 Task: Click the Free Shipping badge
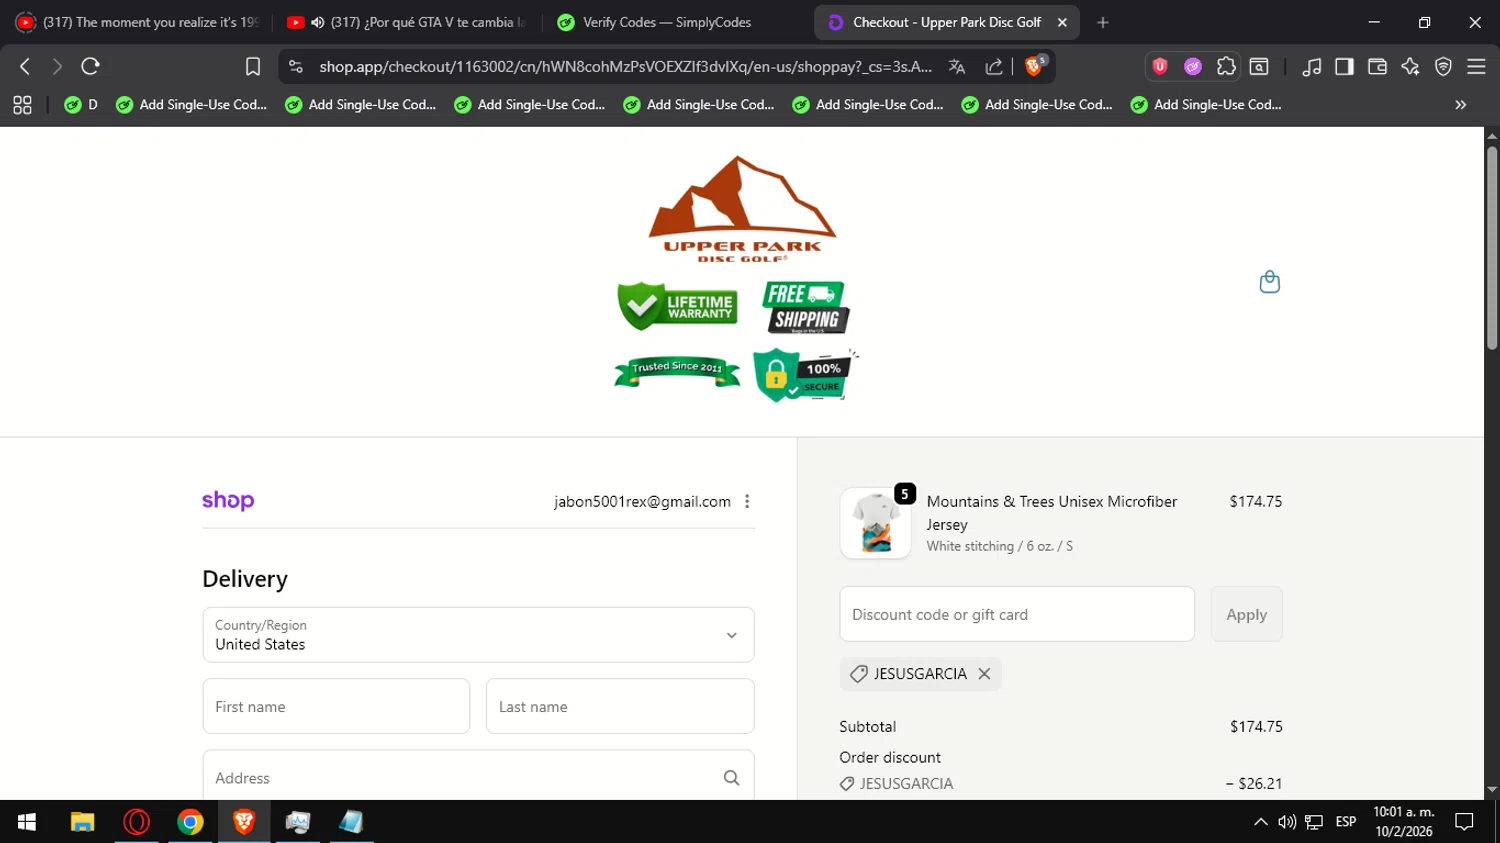click(x=806, y=307)
